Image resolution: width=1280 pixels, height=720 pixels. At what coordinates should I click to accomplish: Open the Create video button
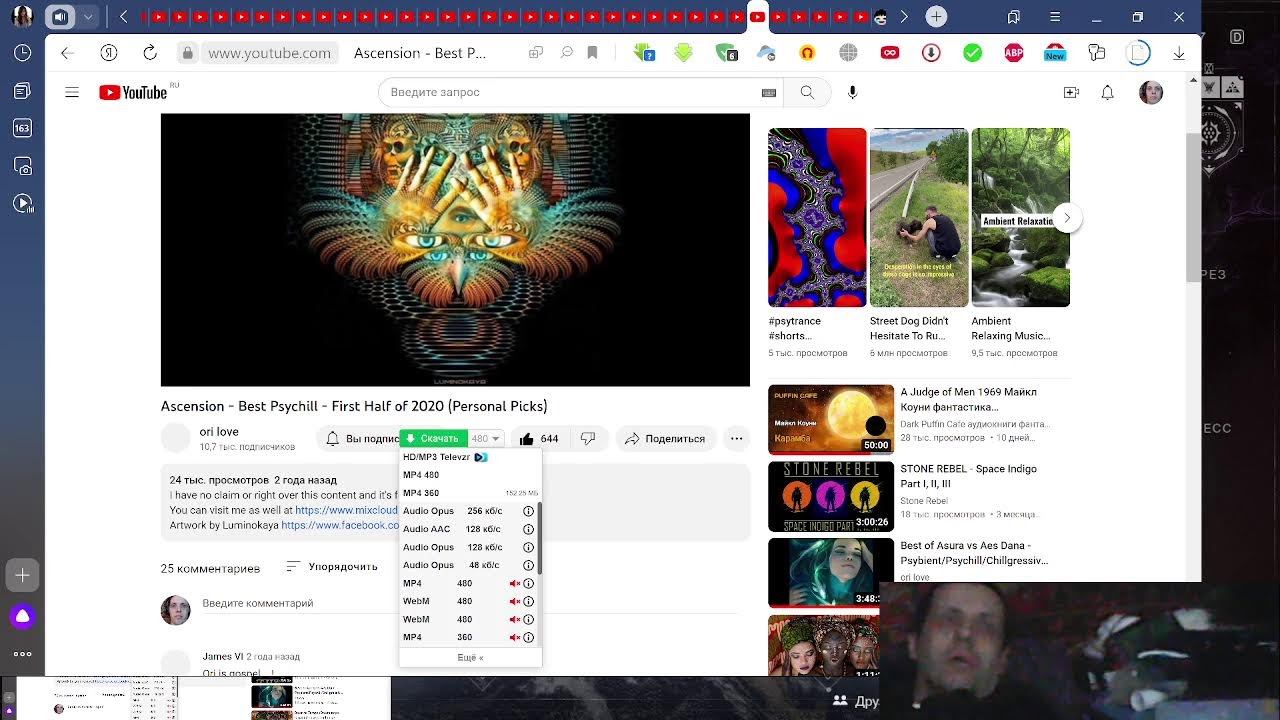coord(1071,92)
